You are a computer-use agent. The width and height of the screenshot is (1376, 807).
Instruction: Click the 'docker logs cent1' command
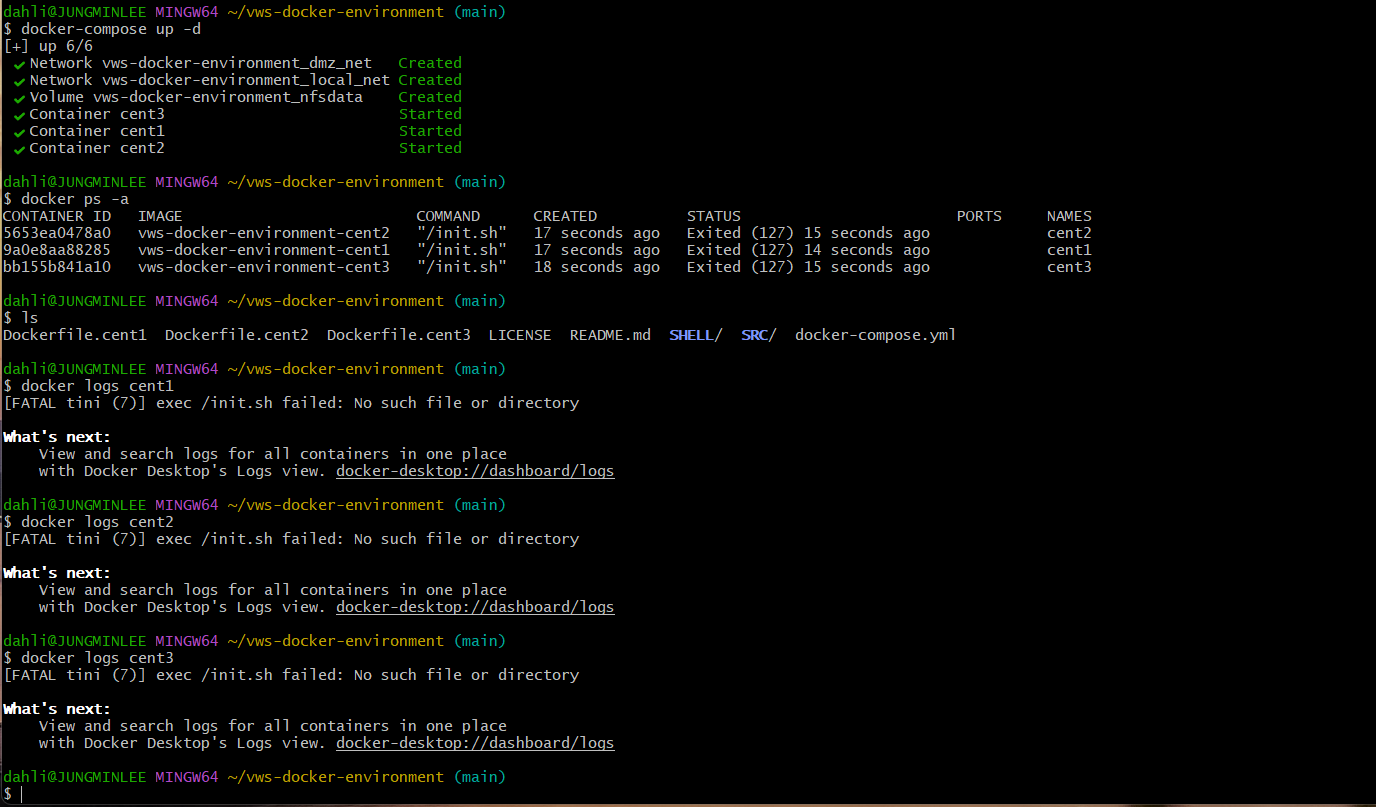point(97,386)
